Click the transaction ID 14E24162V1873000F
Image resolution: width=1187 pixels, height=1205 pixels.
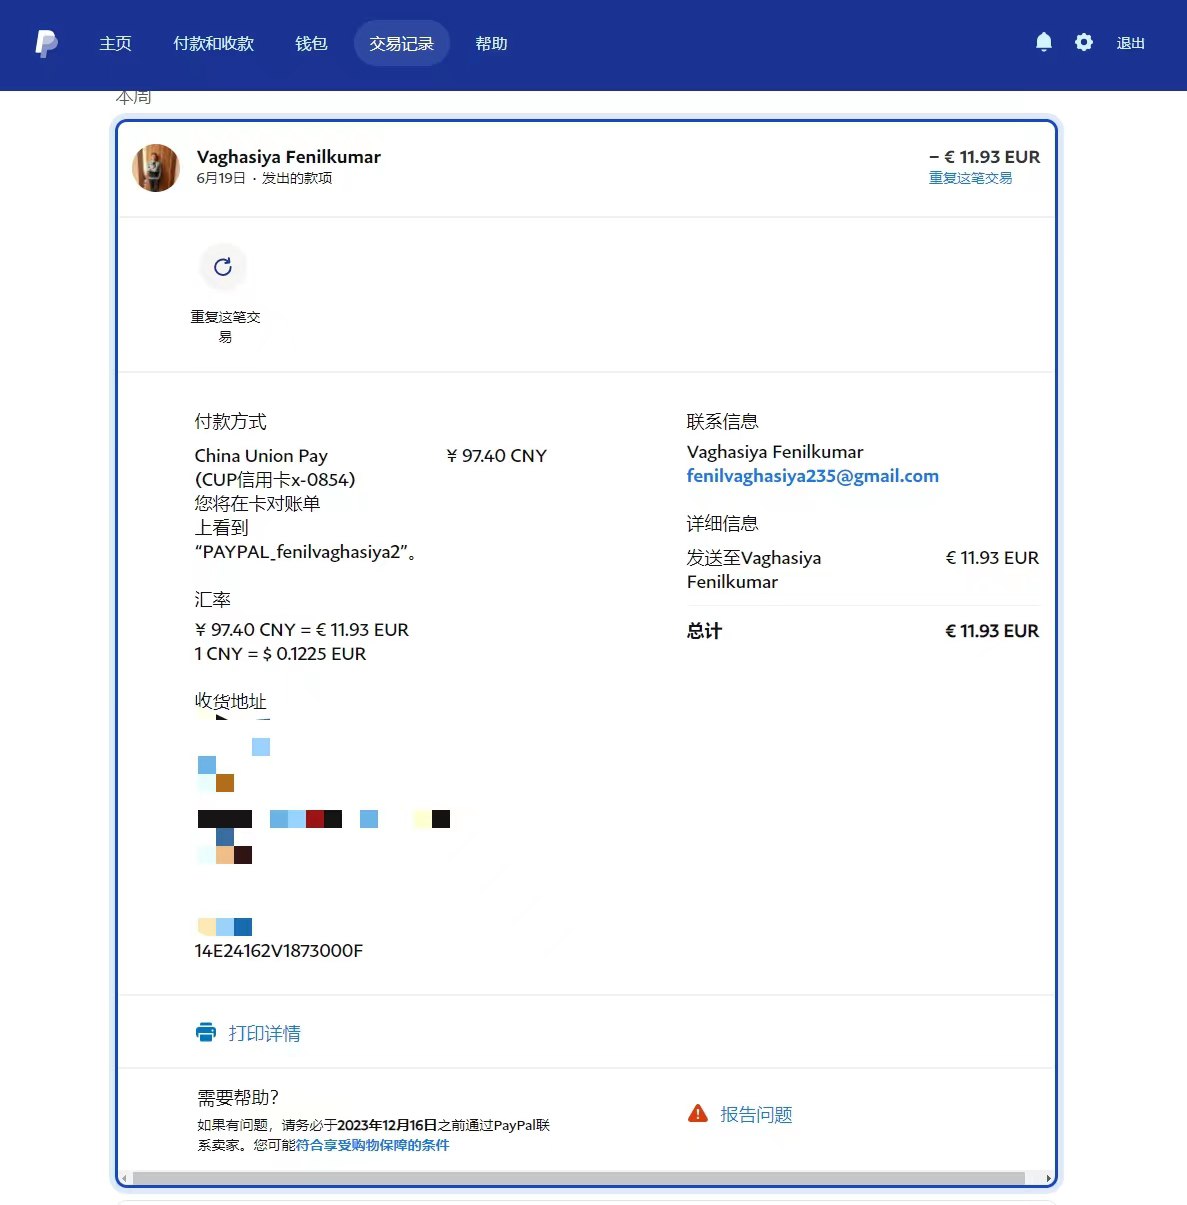click(x=279, y=951)
